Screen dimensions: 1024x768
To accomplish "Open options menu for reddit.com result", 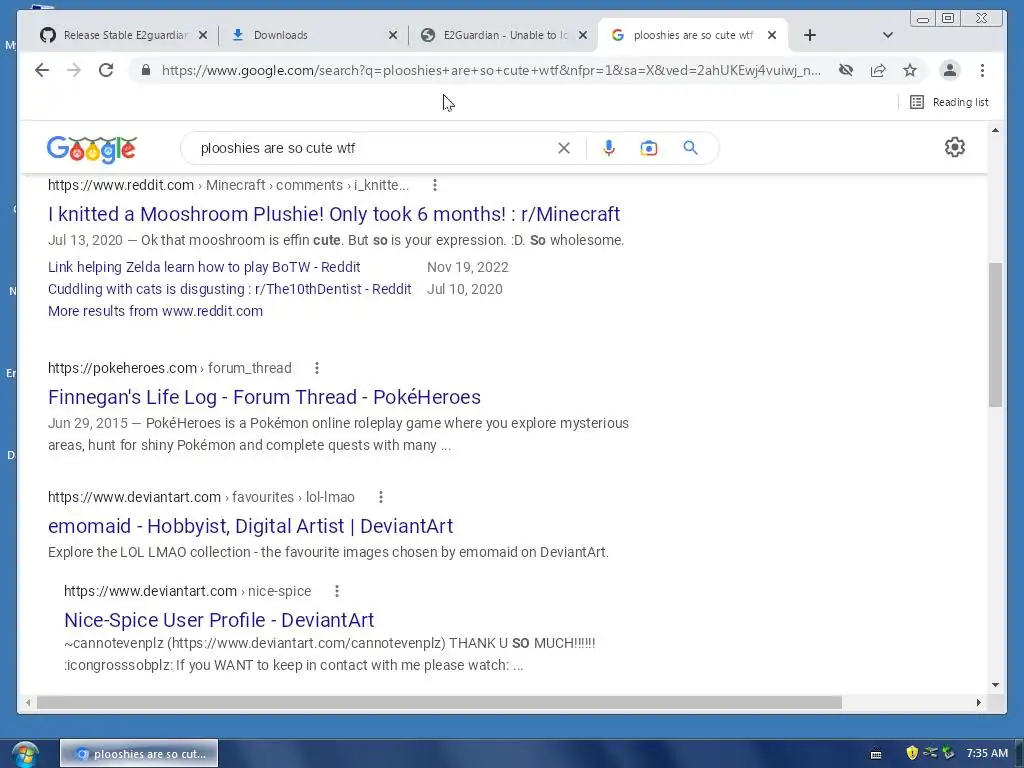I will [x=435, y=185].
